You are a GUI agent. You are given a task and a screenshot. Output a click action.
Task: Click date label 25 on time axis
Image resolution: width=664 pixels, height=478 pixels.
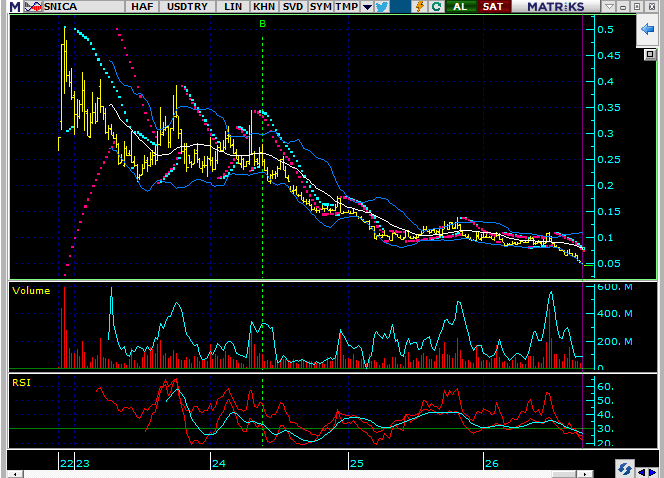click(x=357, y=463)
